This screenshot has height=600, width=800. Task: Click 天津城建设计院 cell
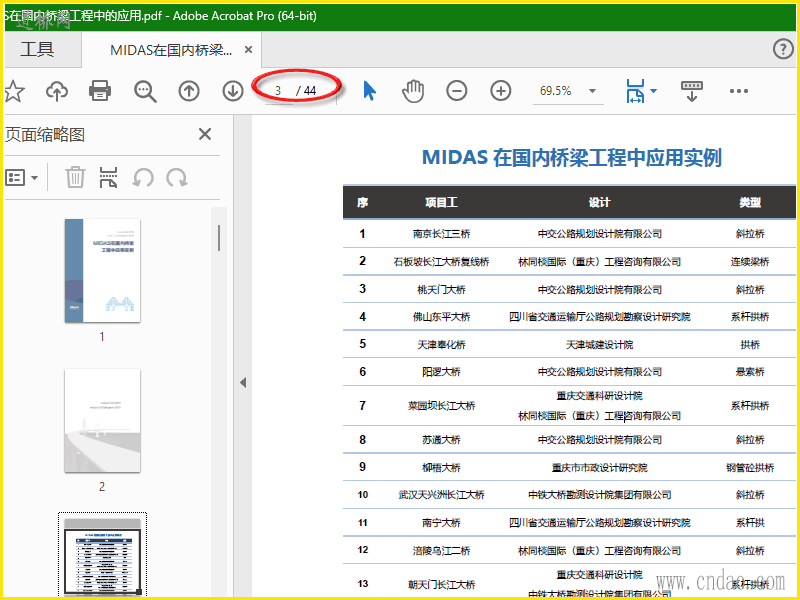599,344
